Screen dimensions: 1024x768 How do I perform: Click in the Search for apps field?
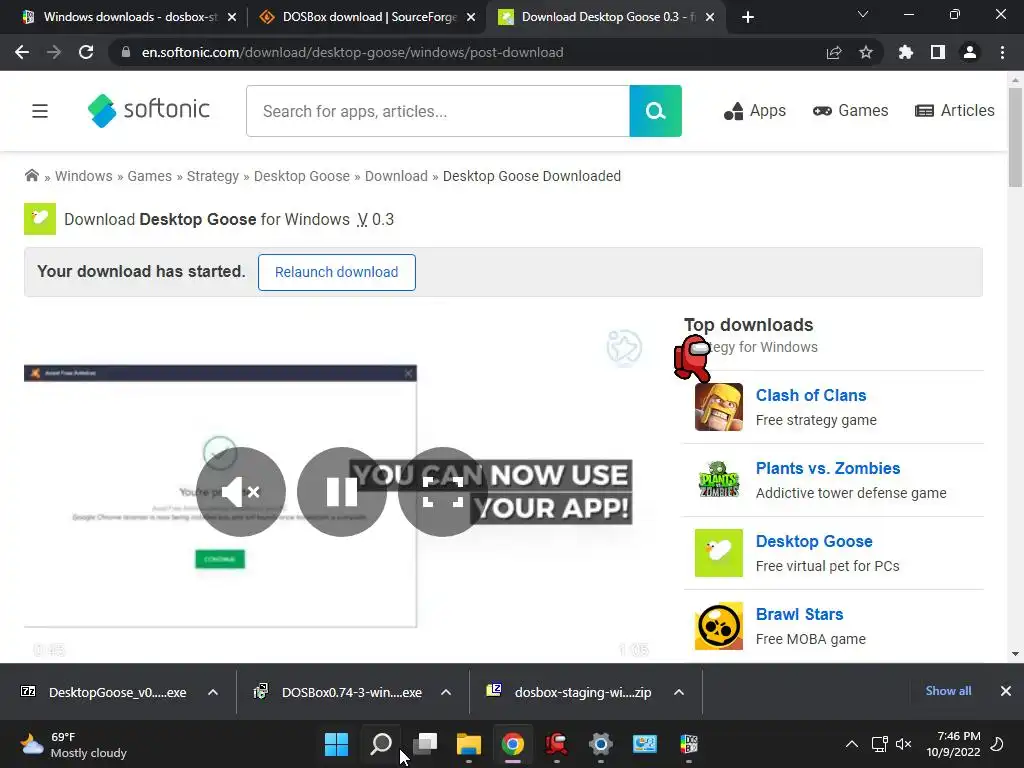(x=438, y=111)
